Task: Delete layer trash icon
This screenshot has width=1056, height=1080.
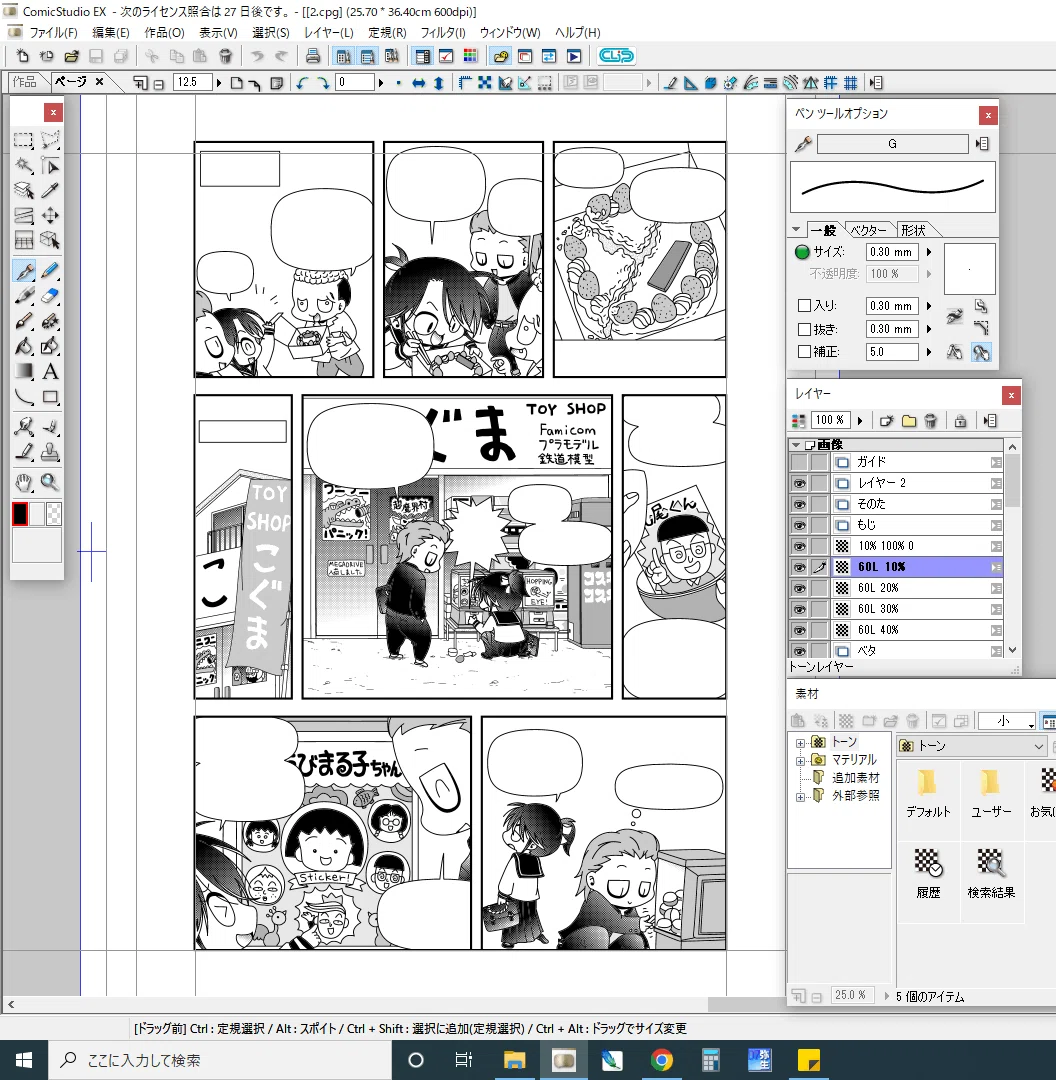Action: (x=931, y=420)
